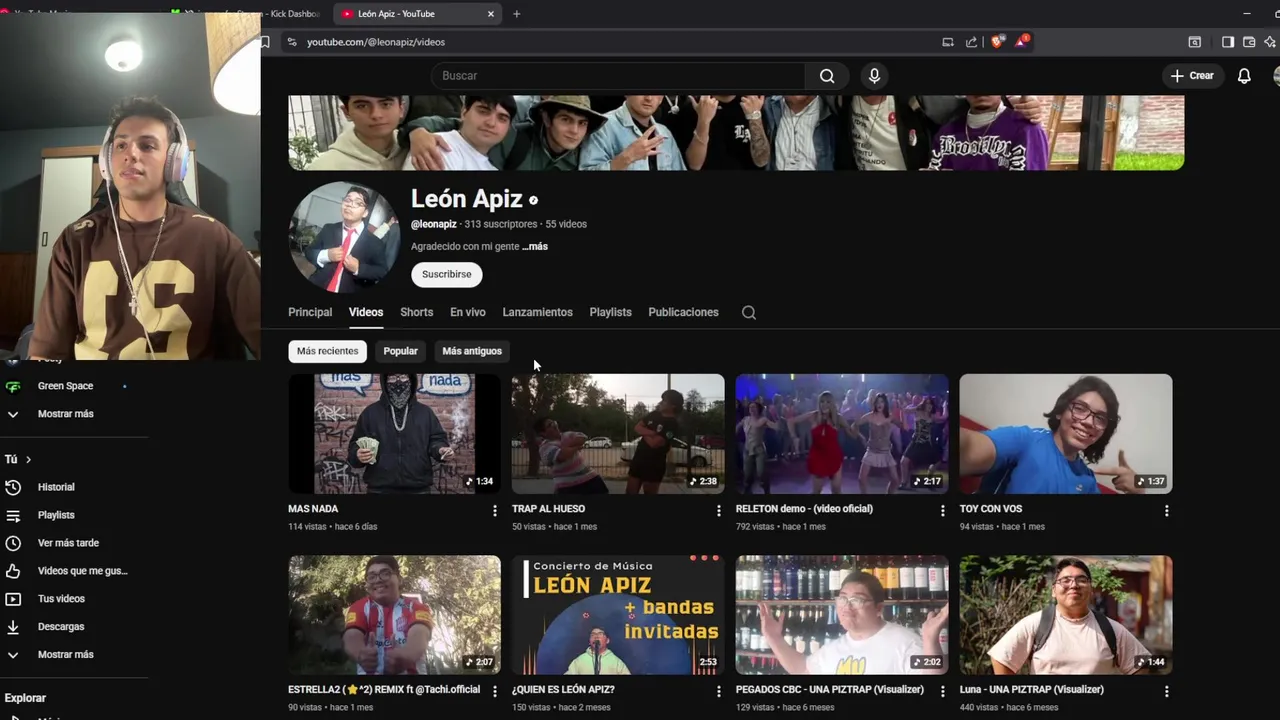
Task: Click the channel search magnifier icon
Action: click(x=749, y=312)
